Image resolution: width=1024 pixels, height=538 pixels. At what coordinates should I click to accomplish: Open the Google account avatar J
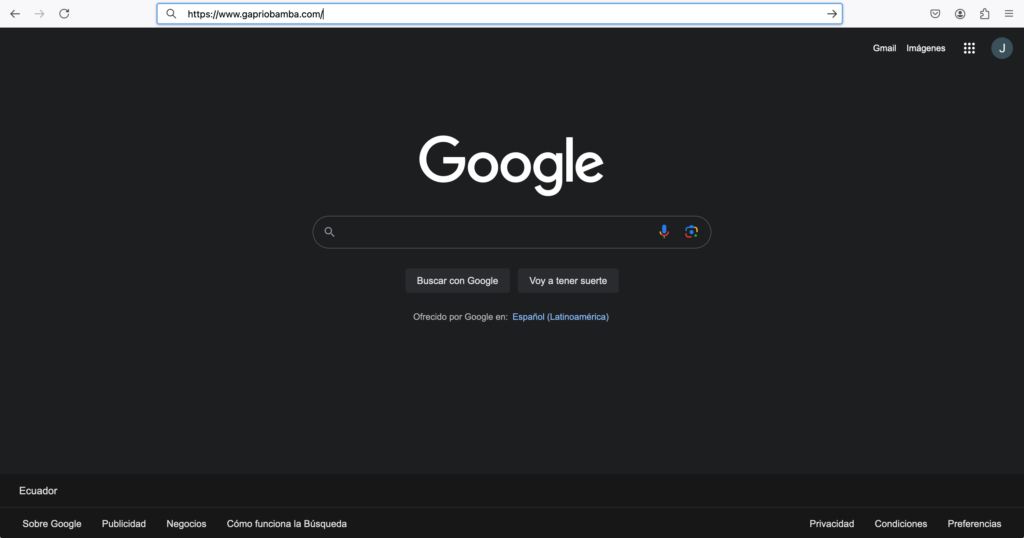click(1001, 48)
